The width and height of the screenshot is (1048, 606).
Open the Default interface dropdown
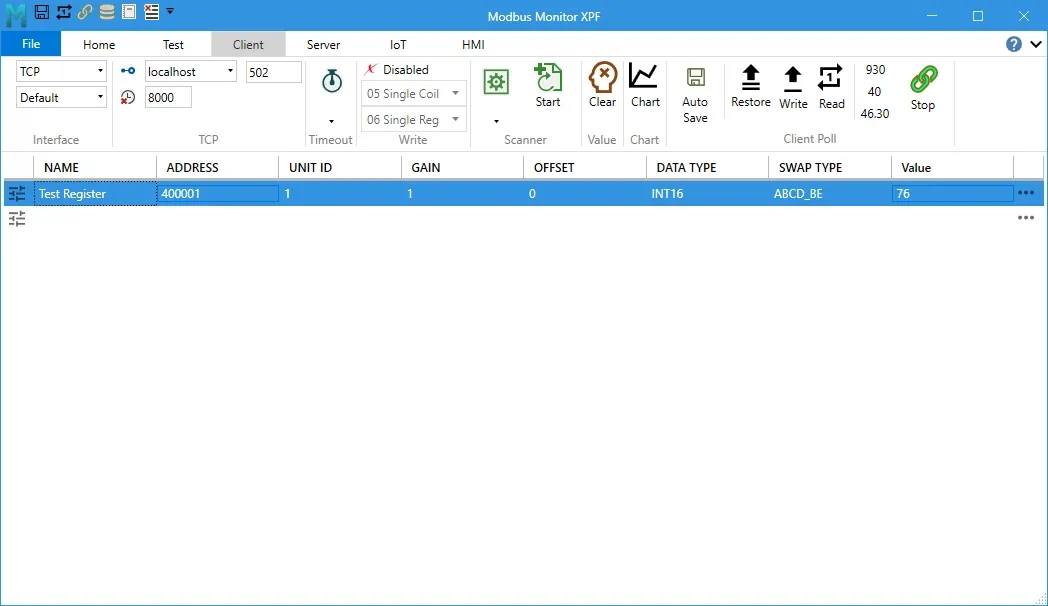point(61,98)
